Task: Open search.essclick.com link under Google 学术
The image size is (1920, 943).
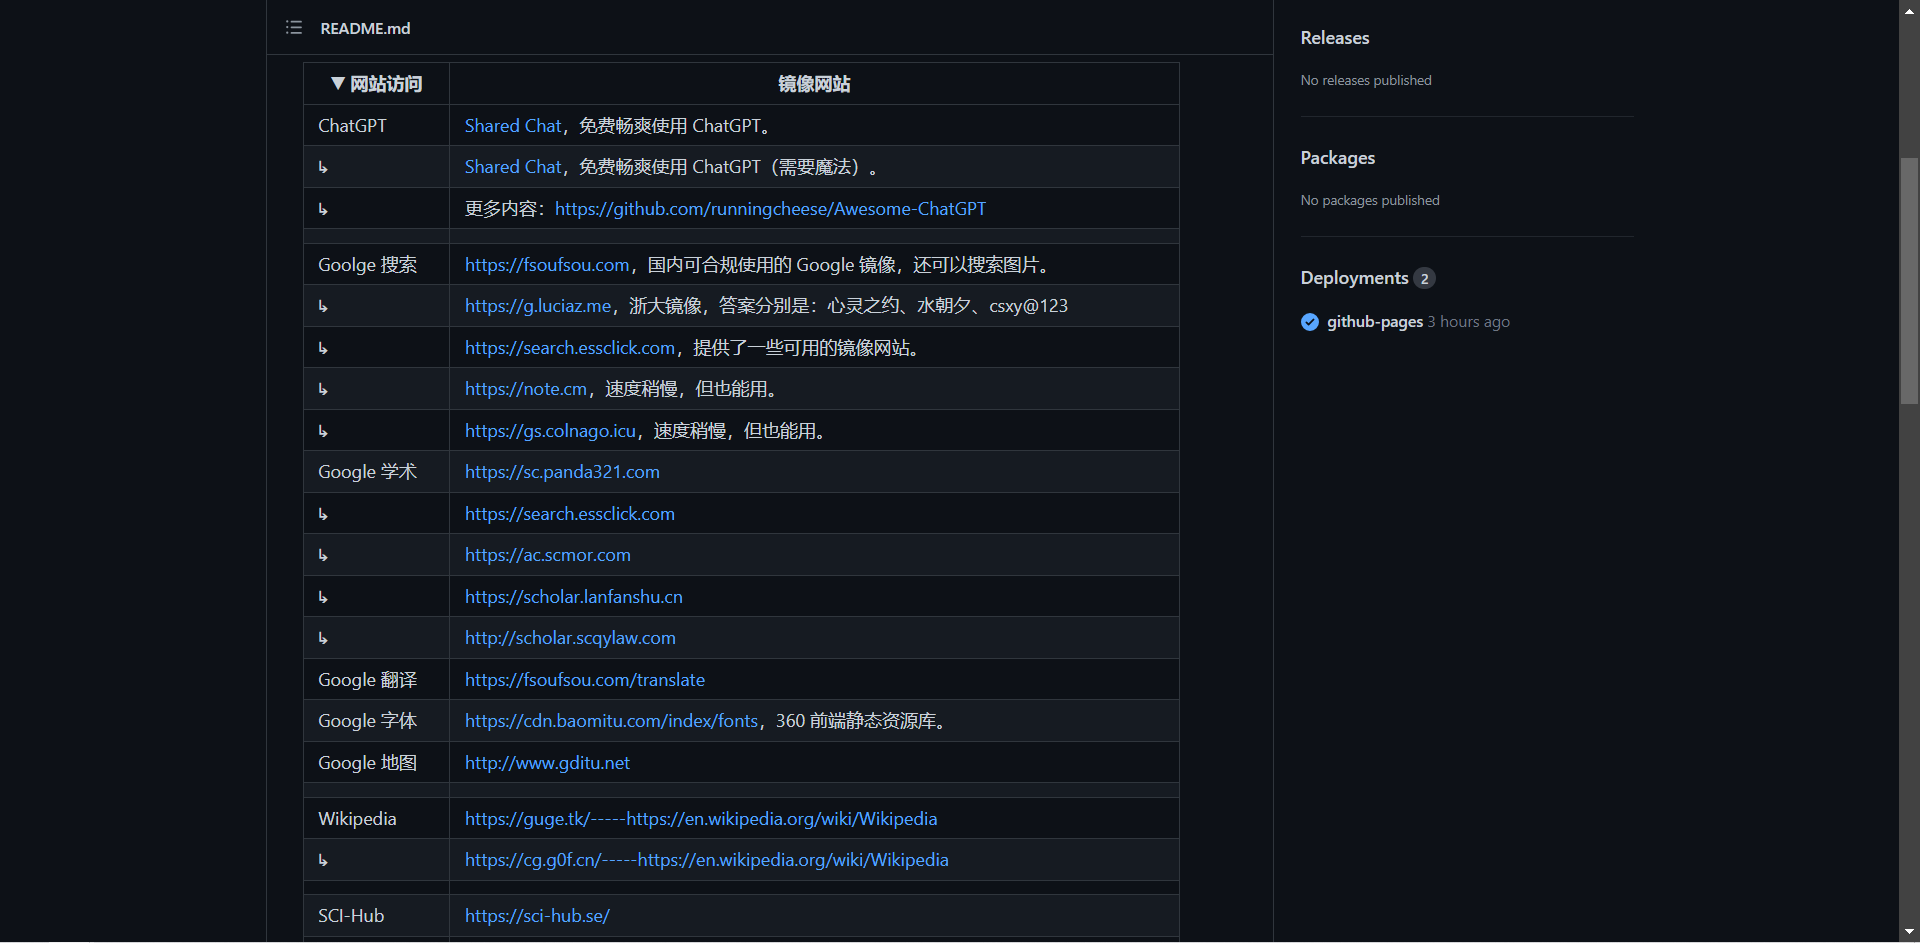Action: (570, 514)
